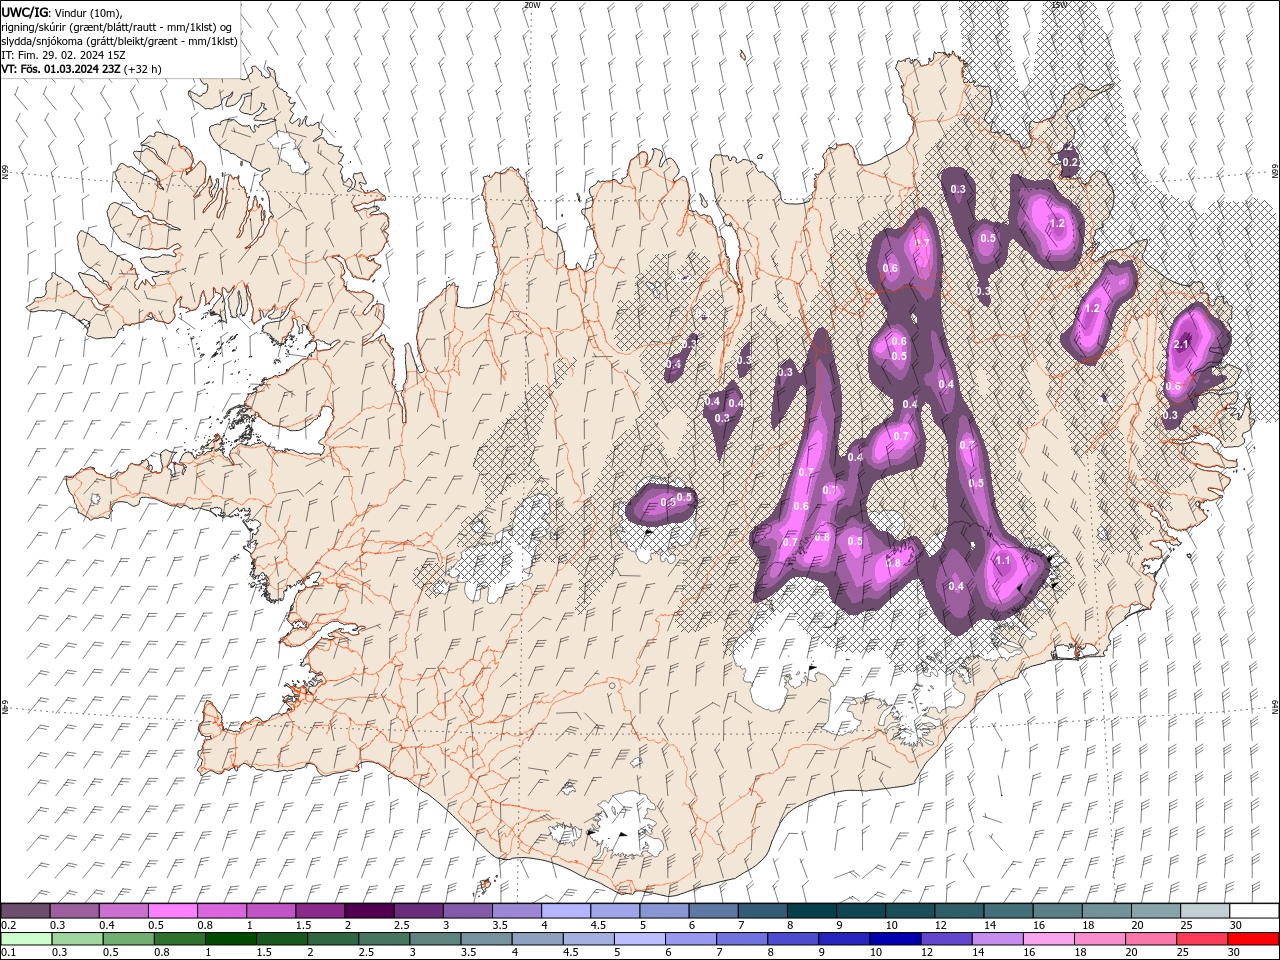The image size is (1280, 960).
Task: Click the darkest purple swatch labeled 2 in upper legend
Action: (x=369, y=911)
